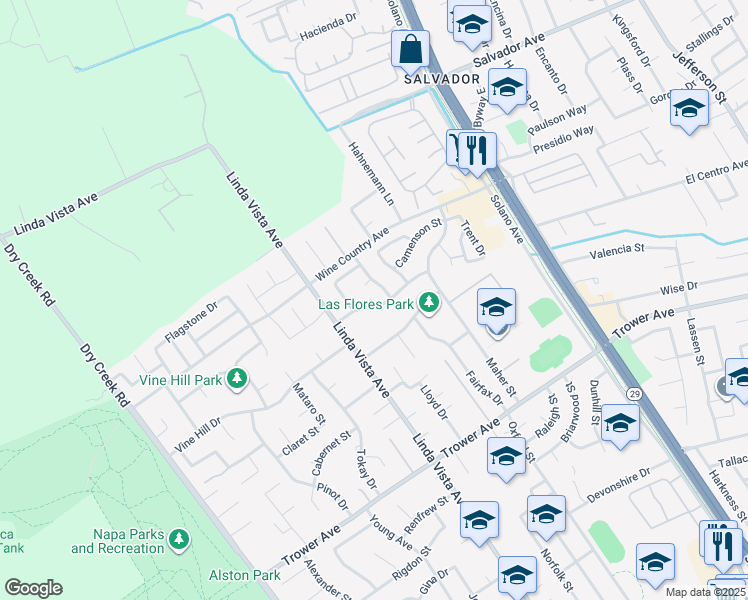
Task: Click the Map data ©2025 attribution
Action: click(x=705, y=593)
